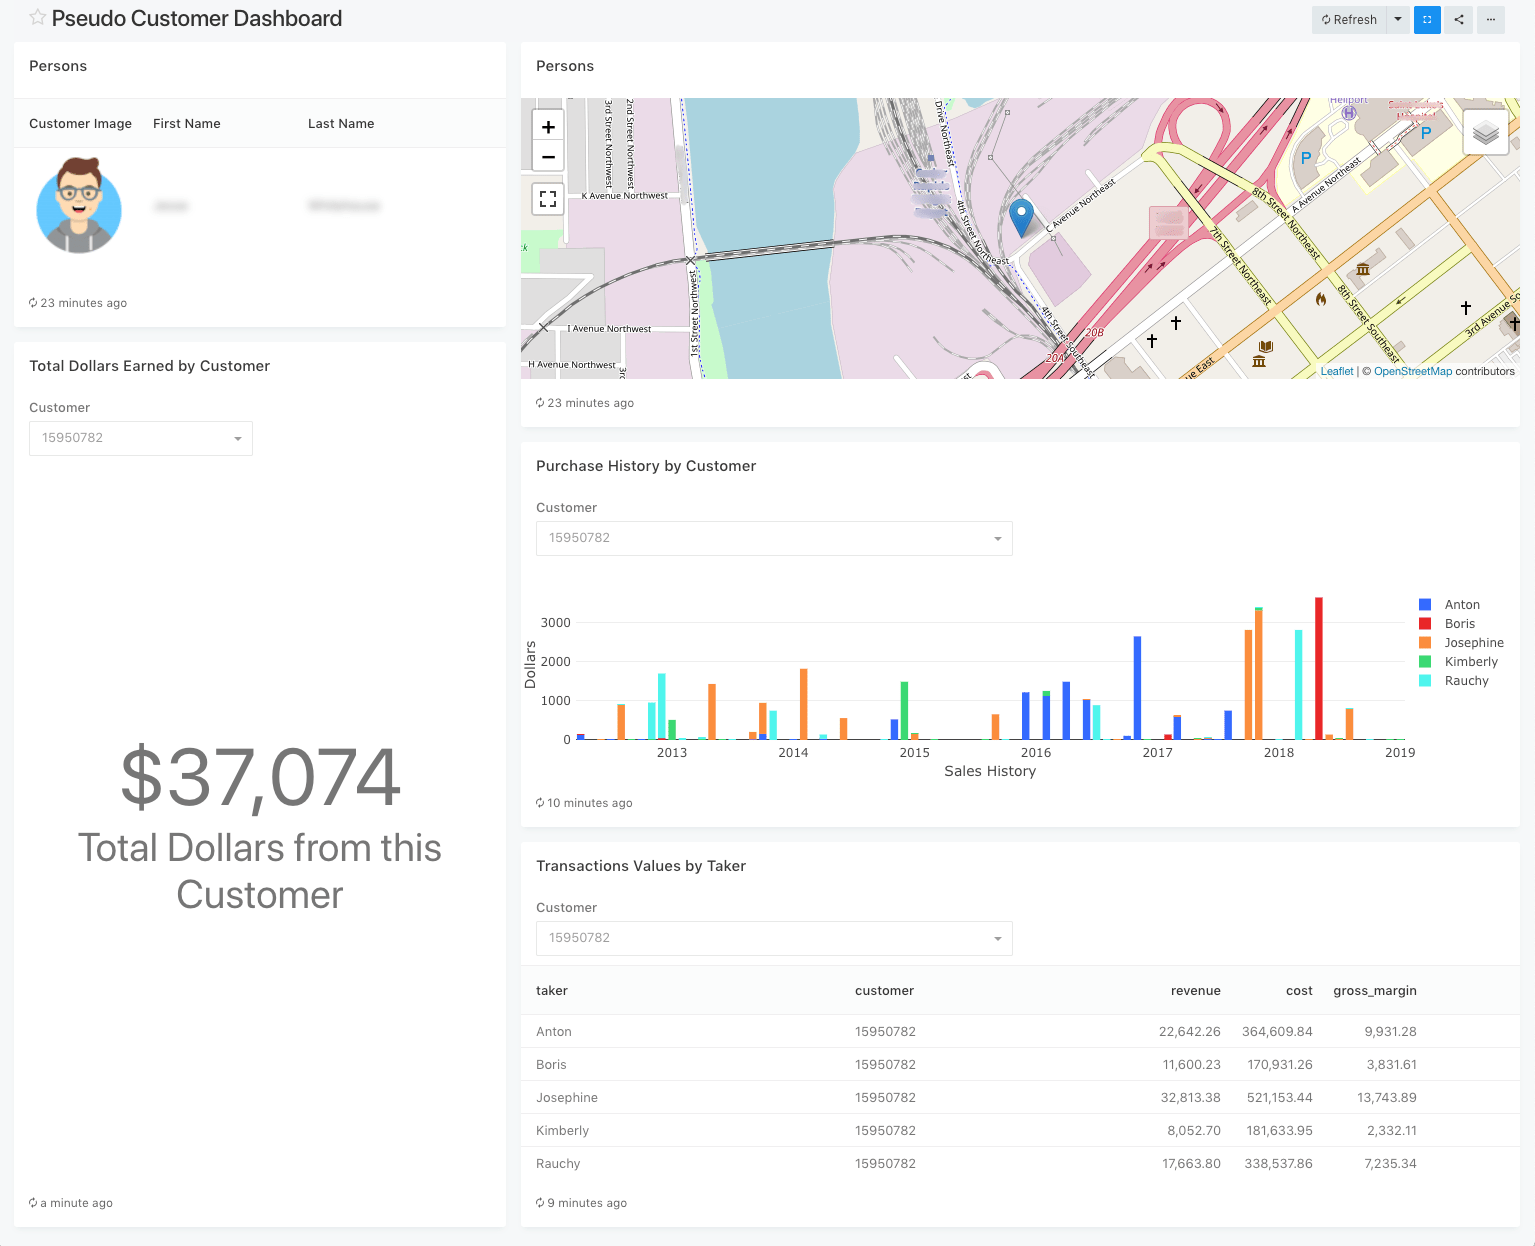Open the more options ellipsis icon
Screen dimensions: 1535x1246
coord(1491,20)
